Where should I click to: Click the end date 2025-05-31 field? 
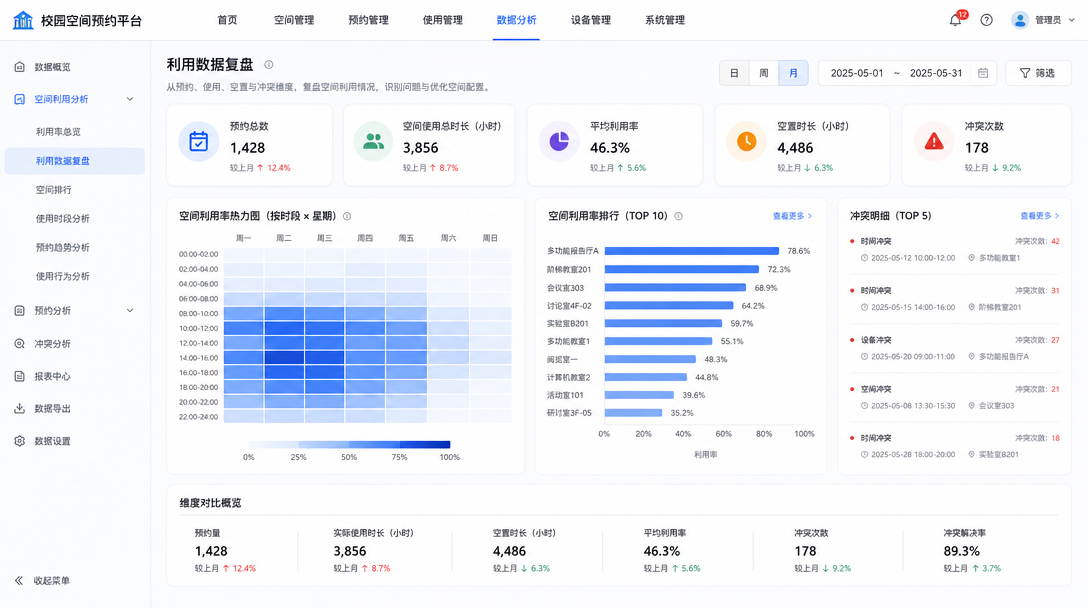coord(935,73)
